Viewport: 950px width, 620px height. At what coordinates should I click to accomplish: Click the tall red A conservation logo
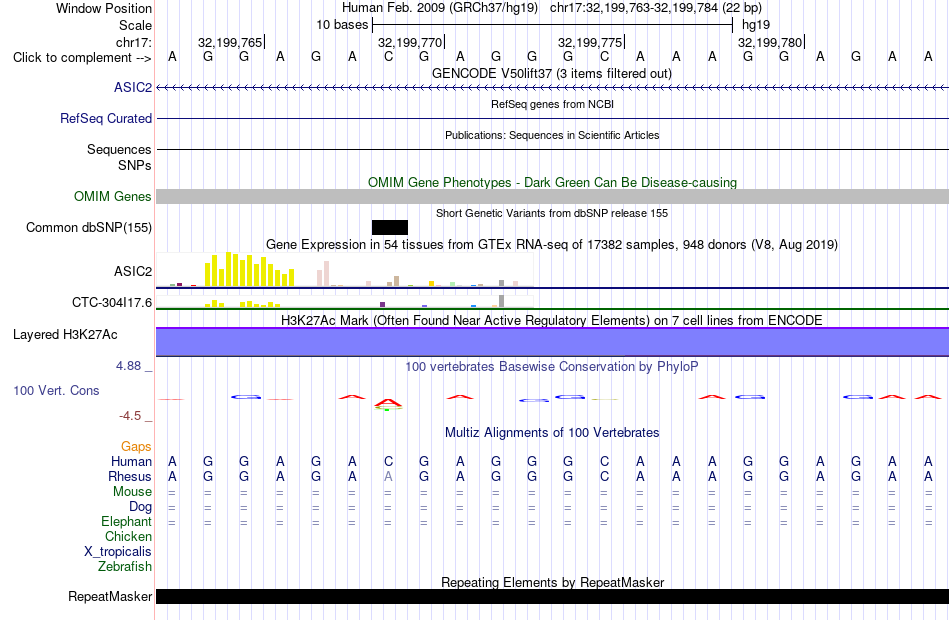(x=388, y=402)
